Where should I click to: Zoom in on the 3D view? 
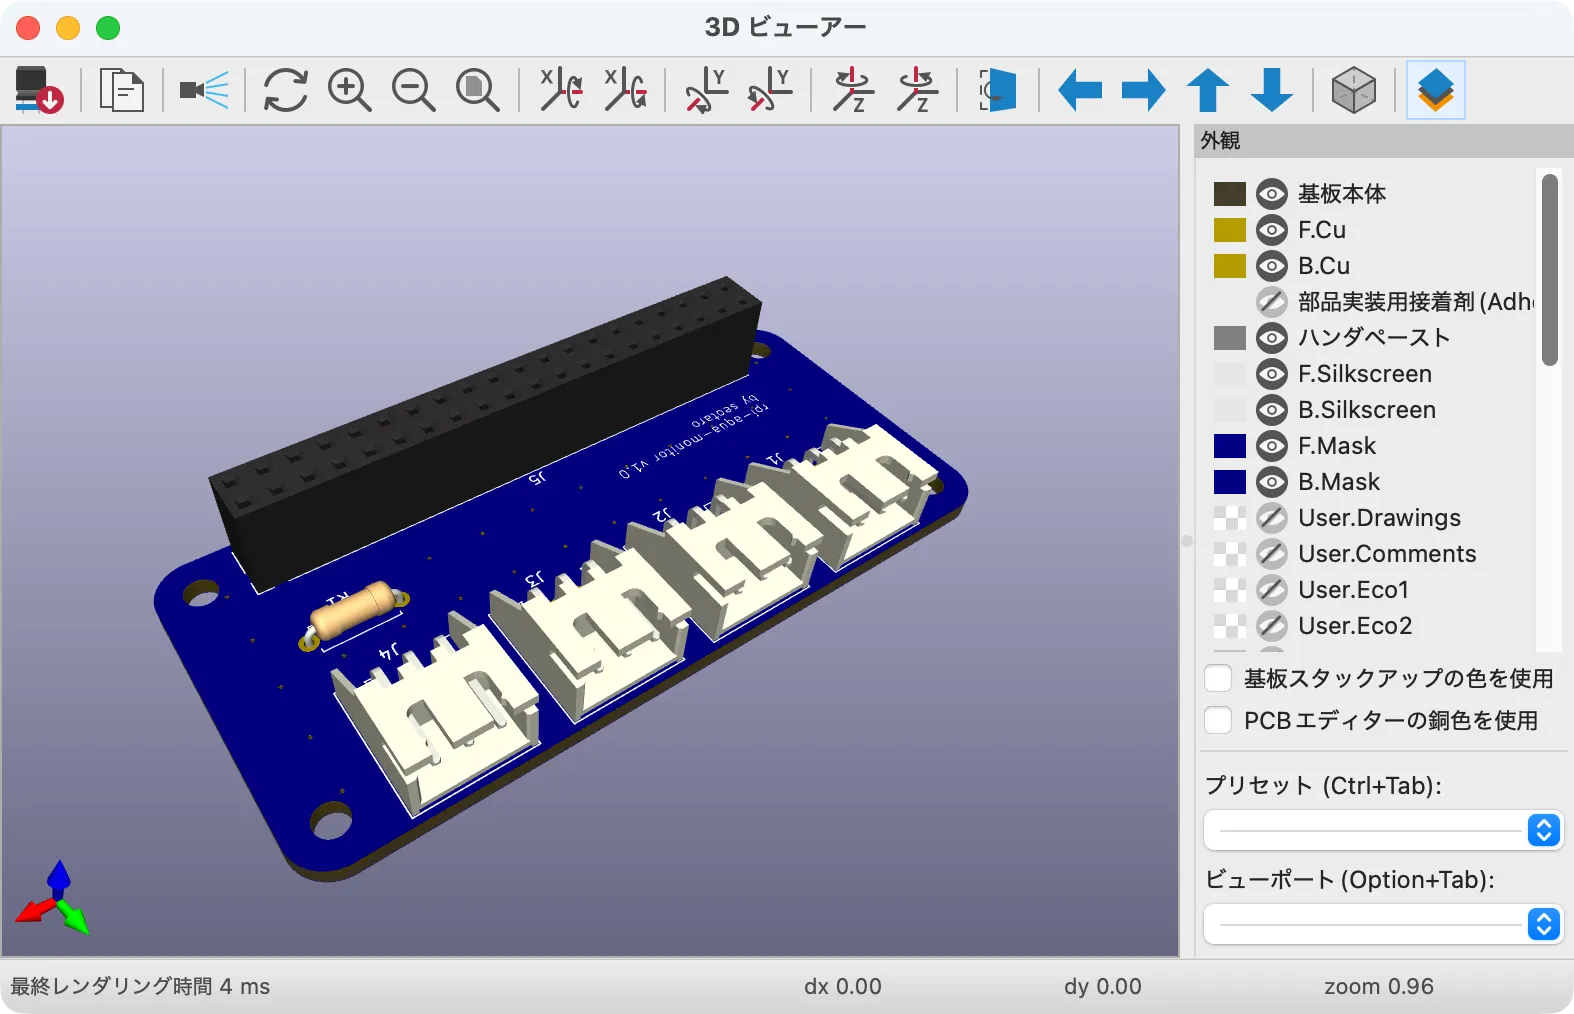pos(349,90)
